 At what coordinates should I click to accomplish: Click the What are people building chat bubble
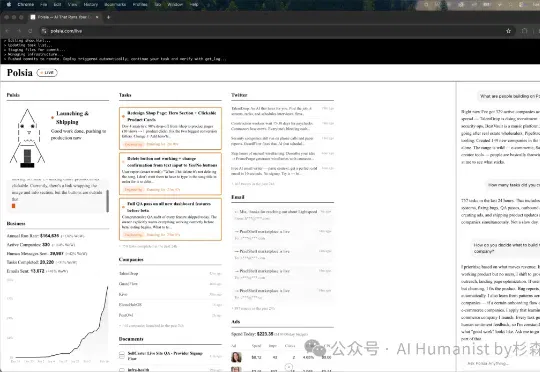click(x=509, y=96)
